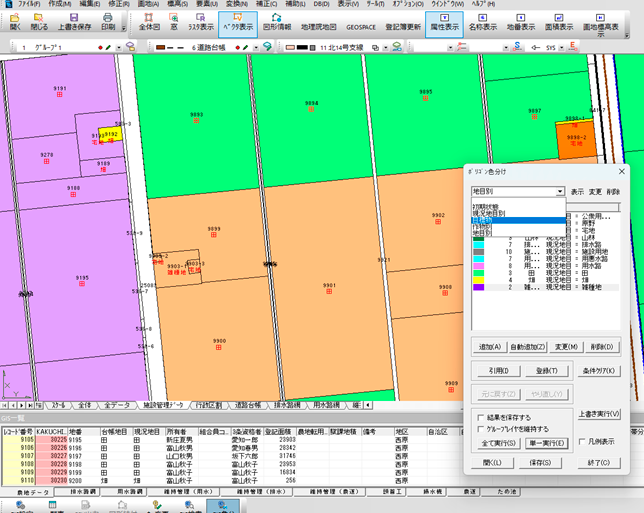Check the 凡例表示 legend checkbox

pyautogui.click(x=582, y=441)
